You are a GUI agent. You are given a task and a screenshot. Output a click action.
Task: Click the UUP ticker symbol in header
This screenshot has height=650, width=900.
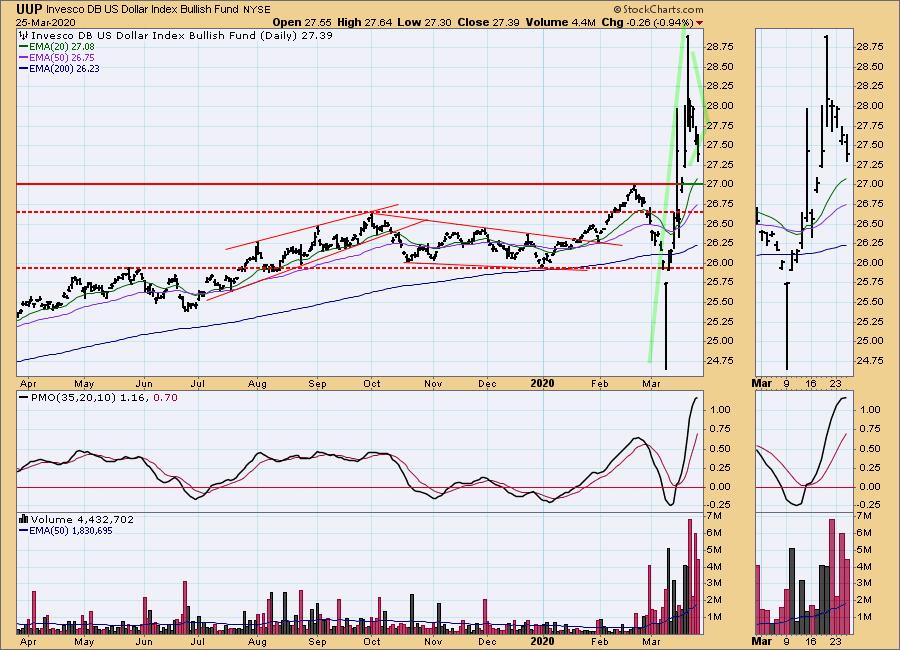[x=29, y=9]
